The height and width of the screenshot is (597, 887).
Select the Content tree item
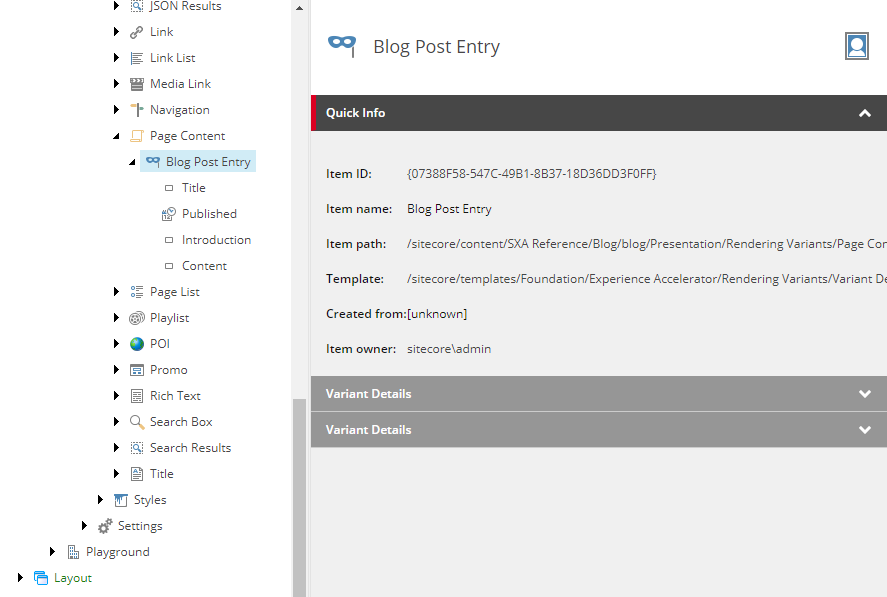click(204, 266)
